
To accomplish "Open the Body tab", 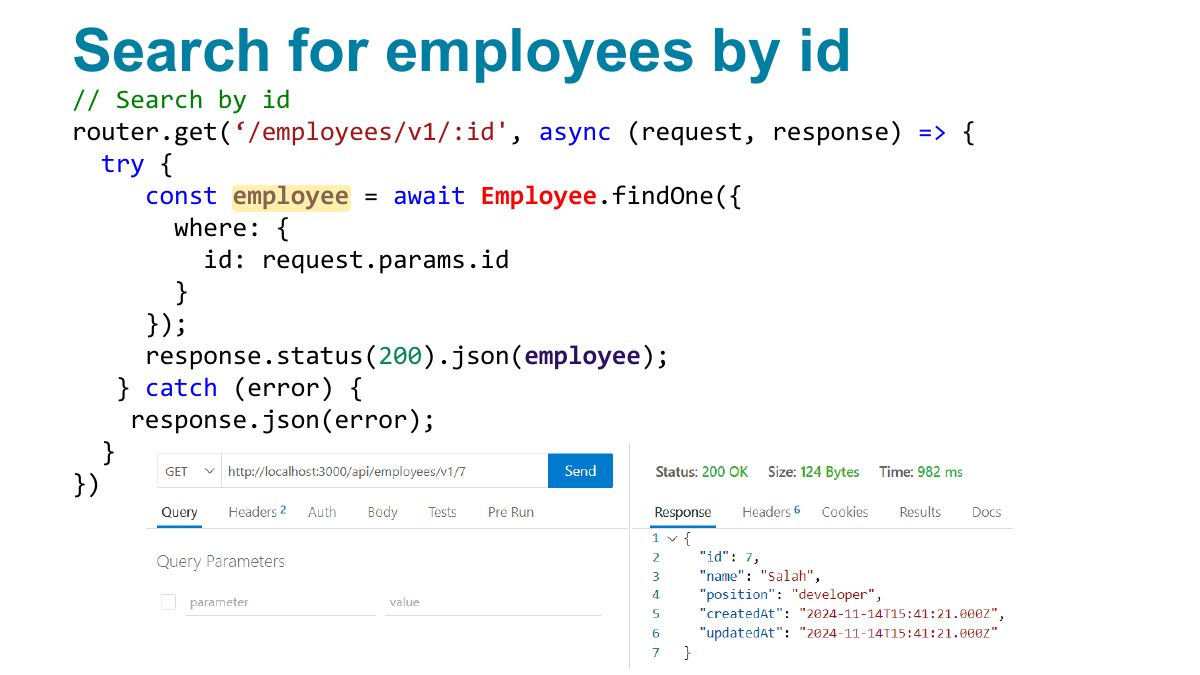I will (x=382, y=512).
